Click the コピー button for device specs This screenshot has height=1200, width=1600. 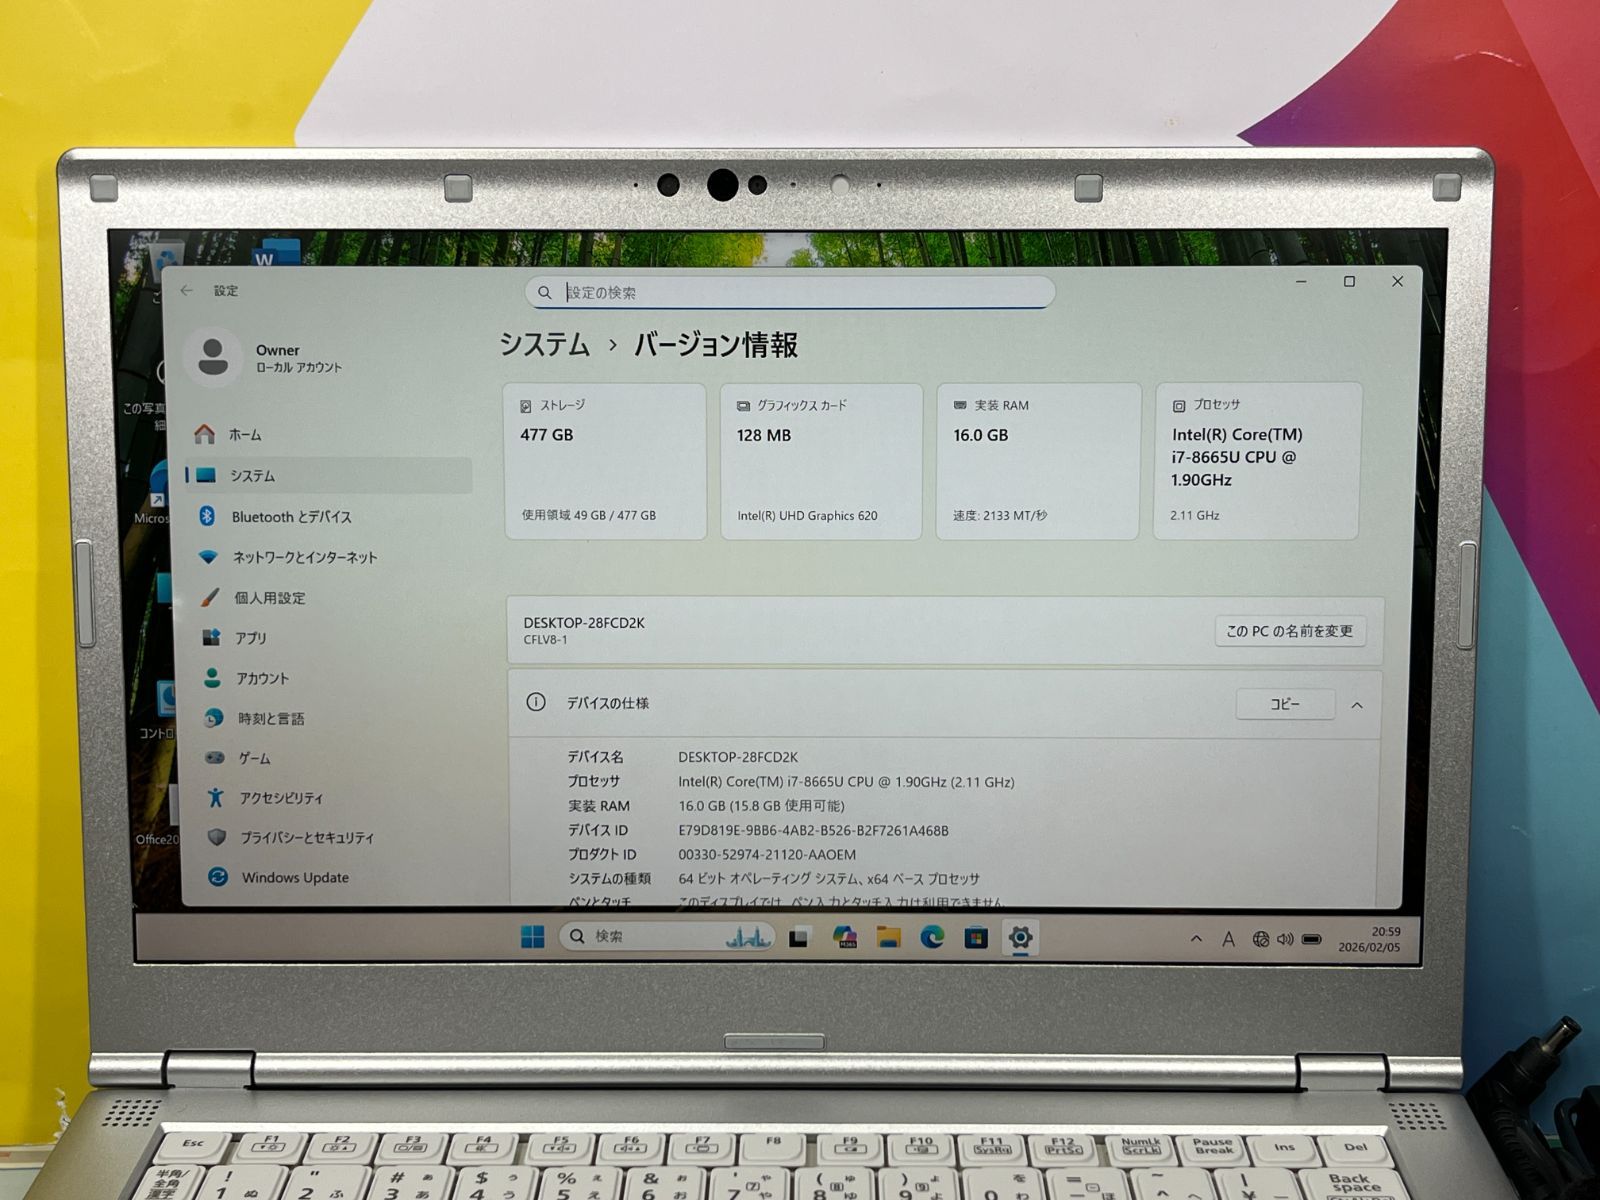pos(1285,704)
